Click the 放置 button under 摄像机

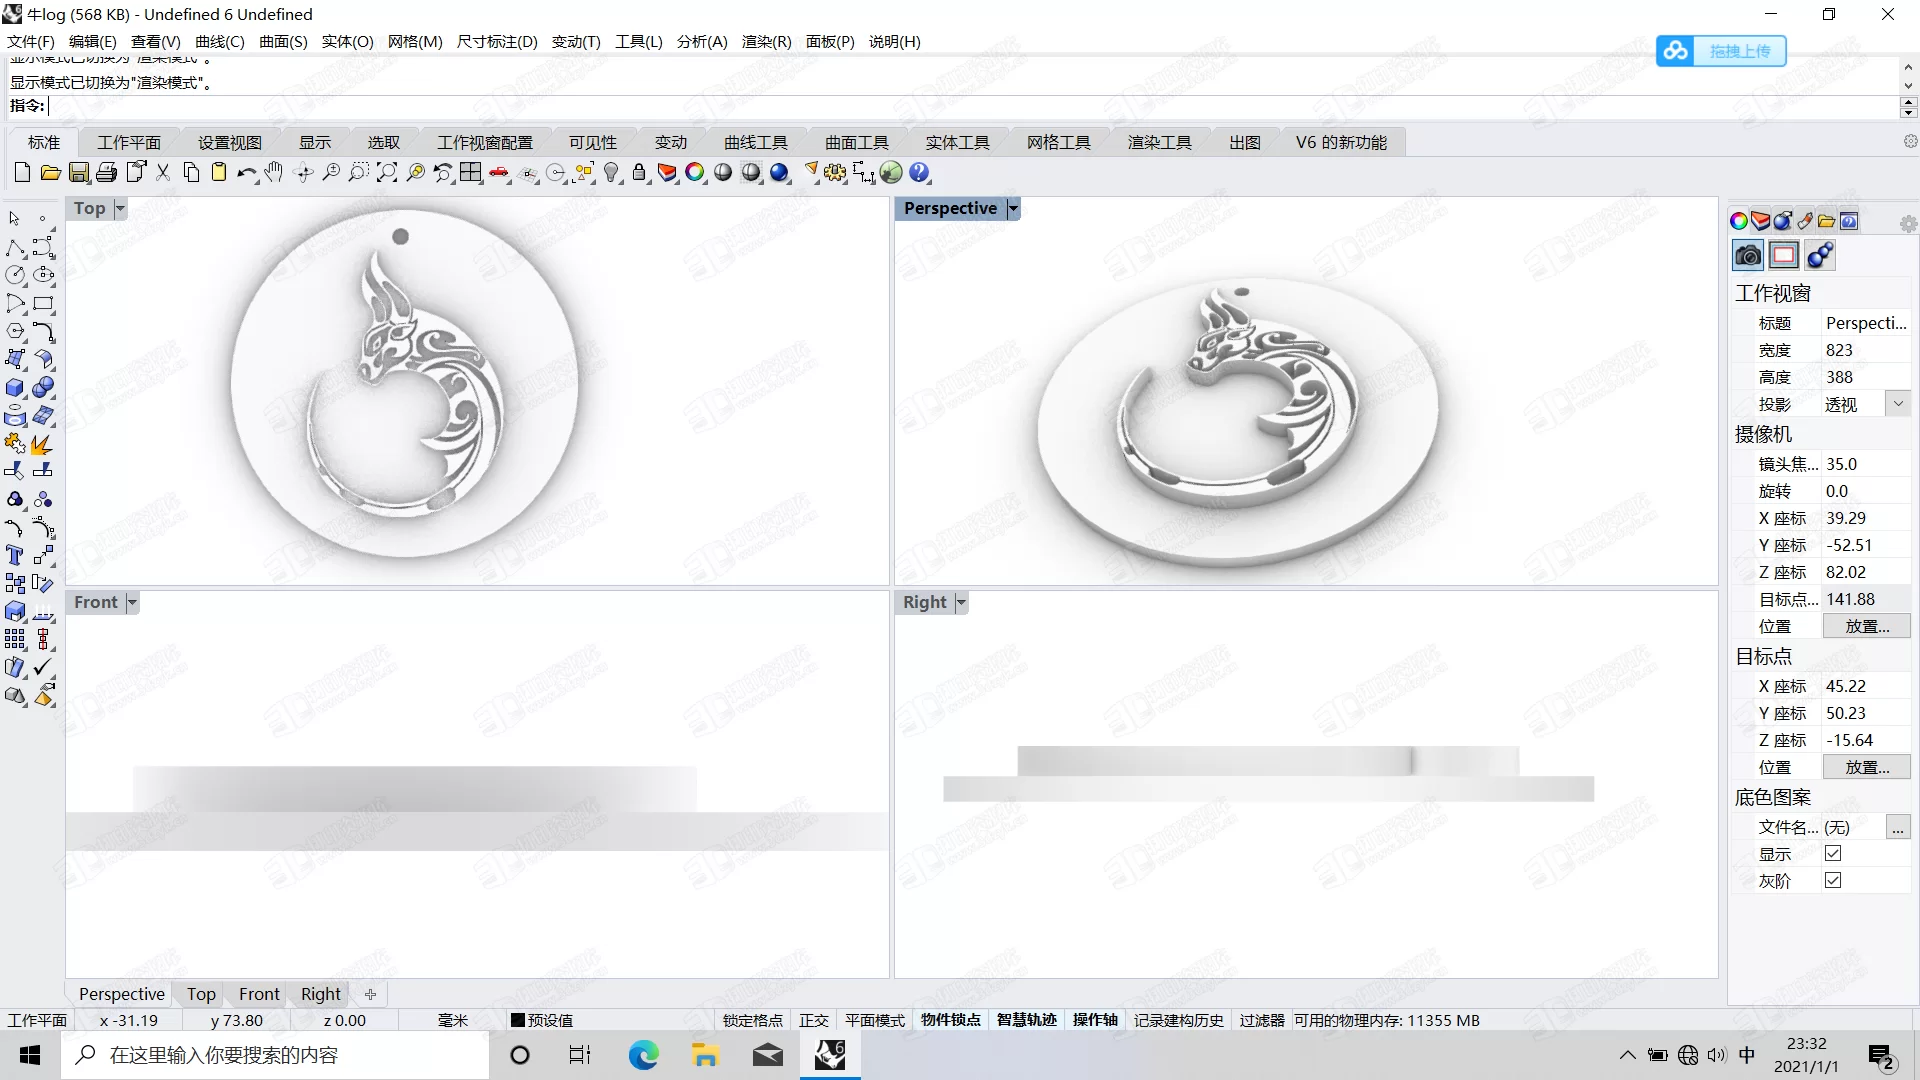[1866, 626]
